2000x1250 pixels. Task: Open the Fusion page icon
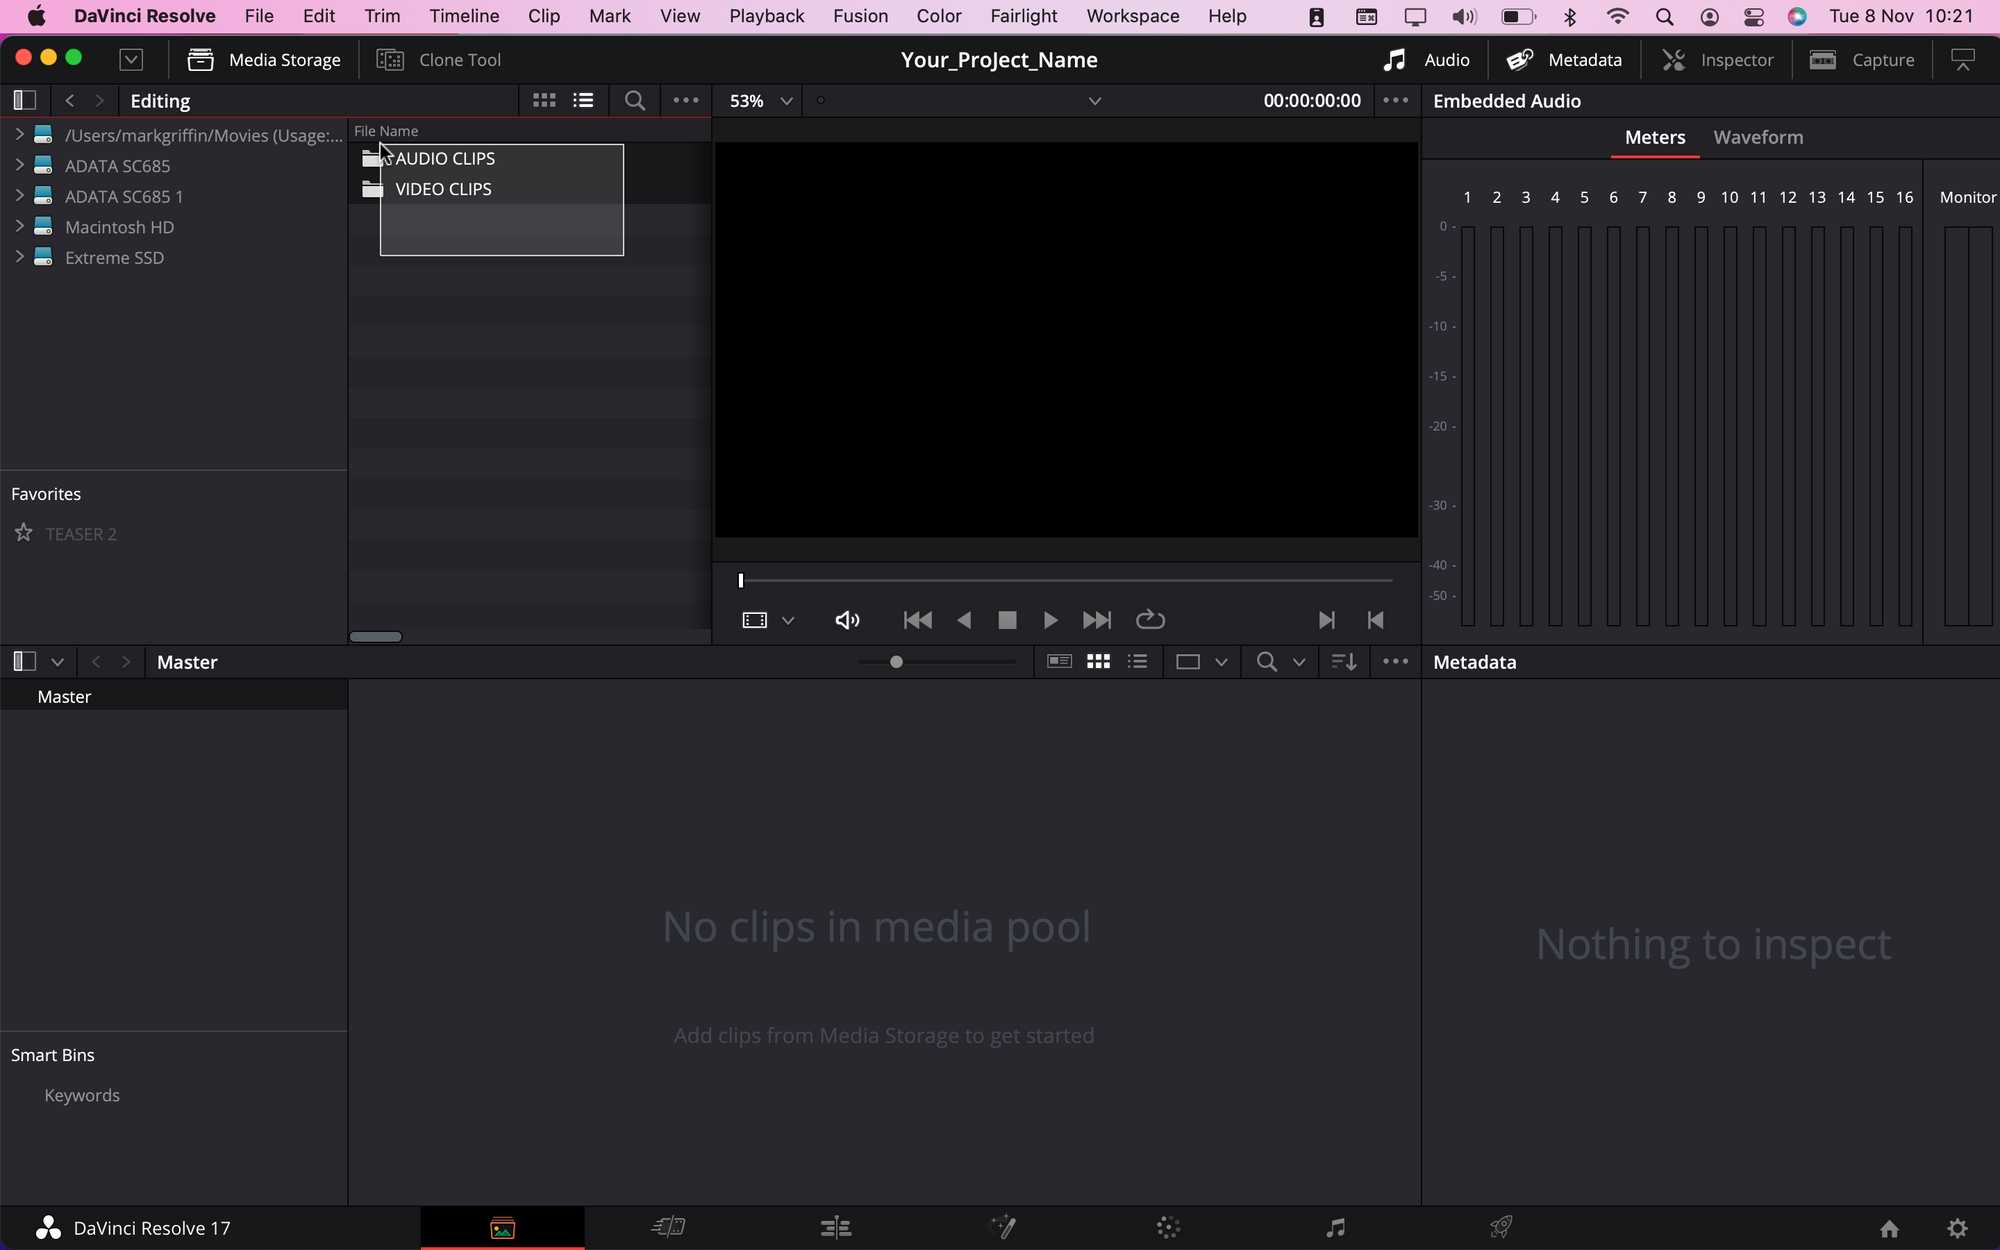(x=1002, y=1227)
